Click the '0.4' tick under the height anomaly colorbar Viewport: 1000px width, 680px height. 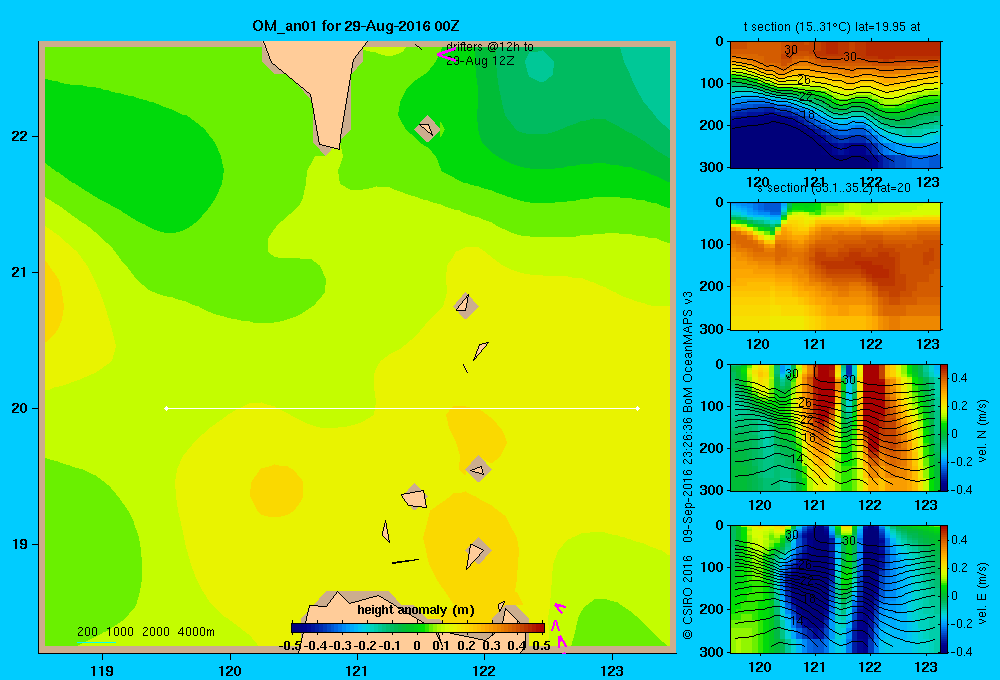tap(517, 646)
